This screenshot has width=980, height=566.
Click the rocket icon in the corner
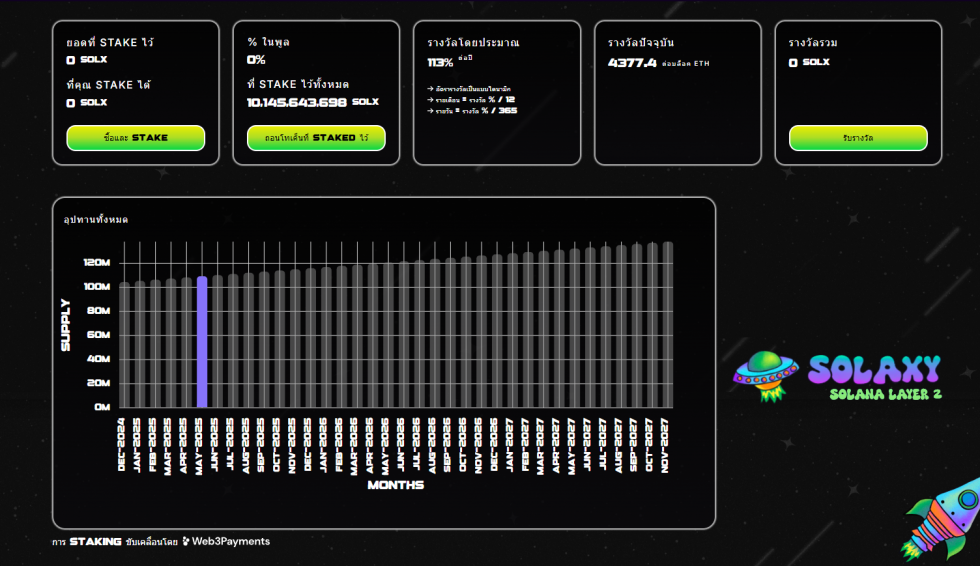coord(944,518)
